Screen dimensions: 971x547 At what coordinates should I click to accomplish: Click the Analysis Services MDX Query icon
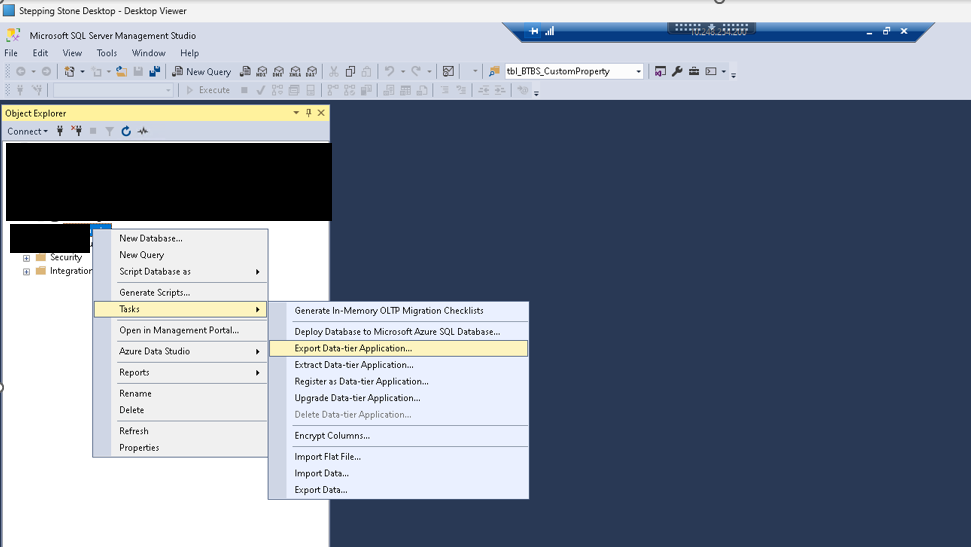(262, 71)
